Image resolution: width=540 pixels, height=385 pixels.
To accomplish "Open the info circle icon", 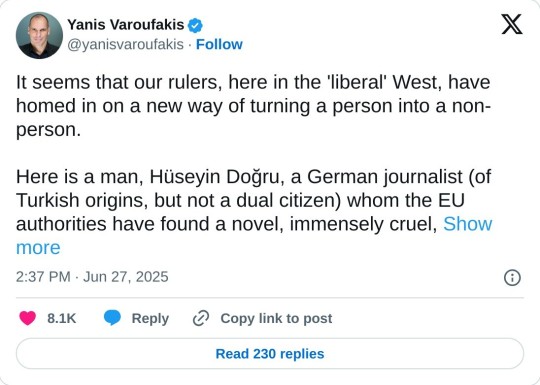I will 512,278.
